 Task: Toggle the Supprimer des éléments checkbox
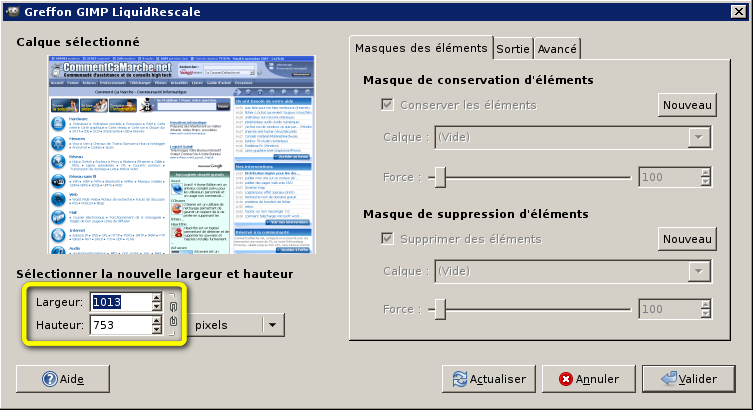[388, 238]
